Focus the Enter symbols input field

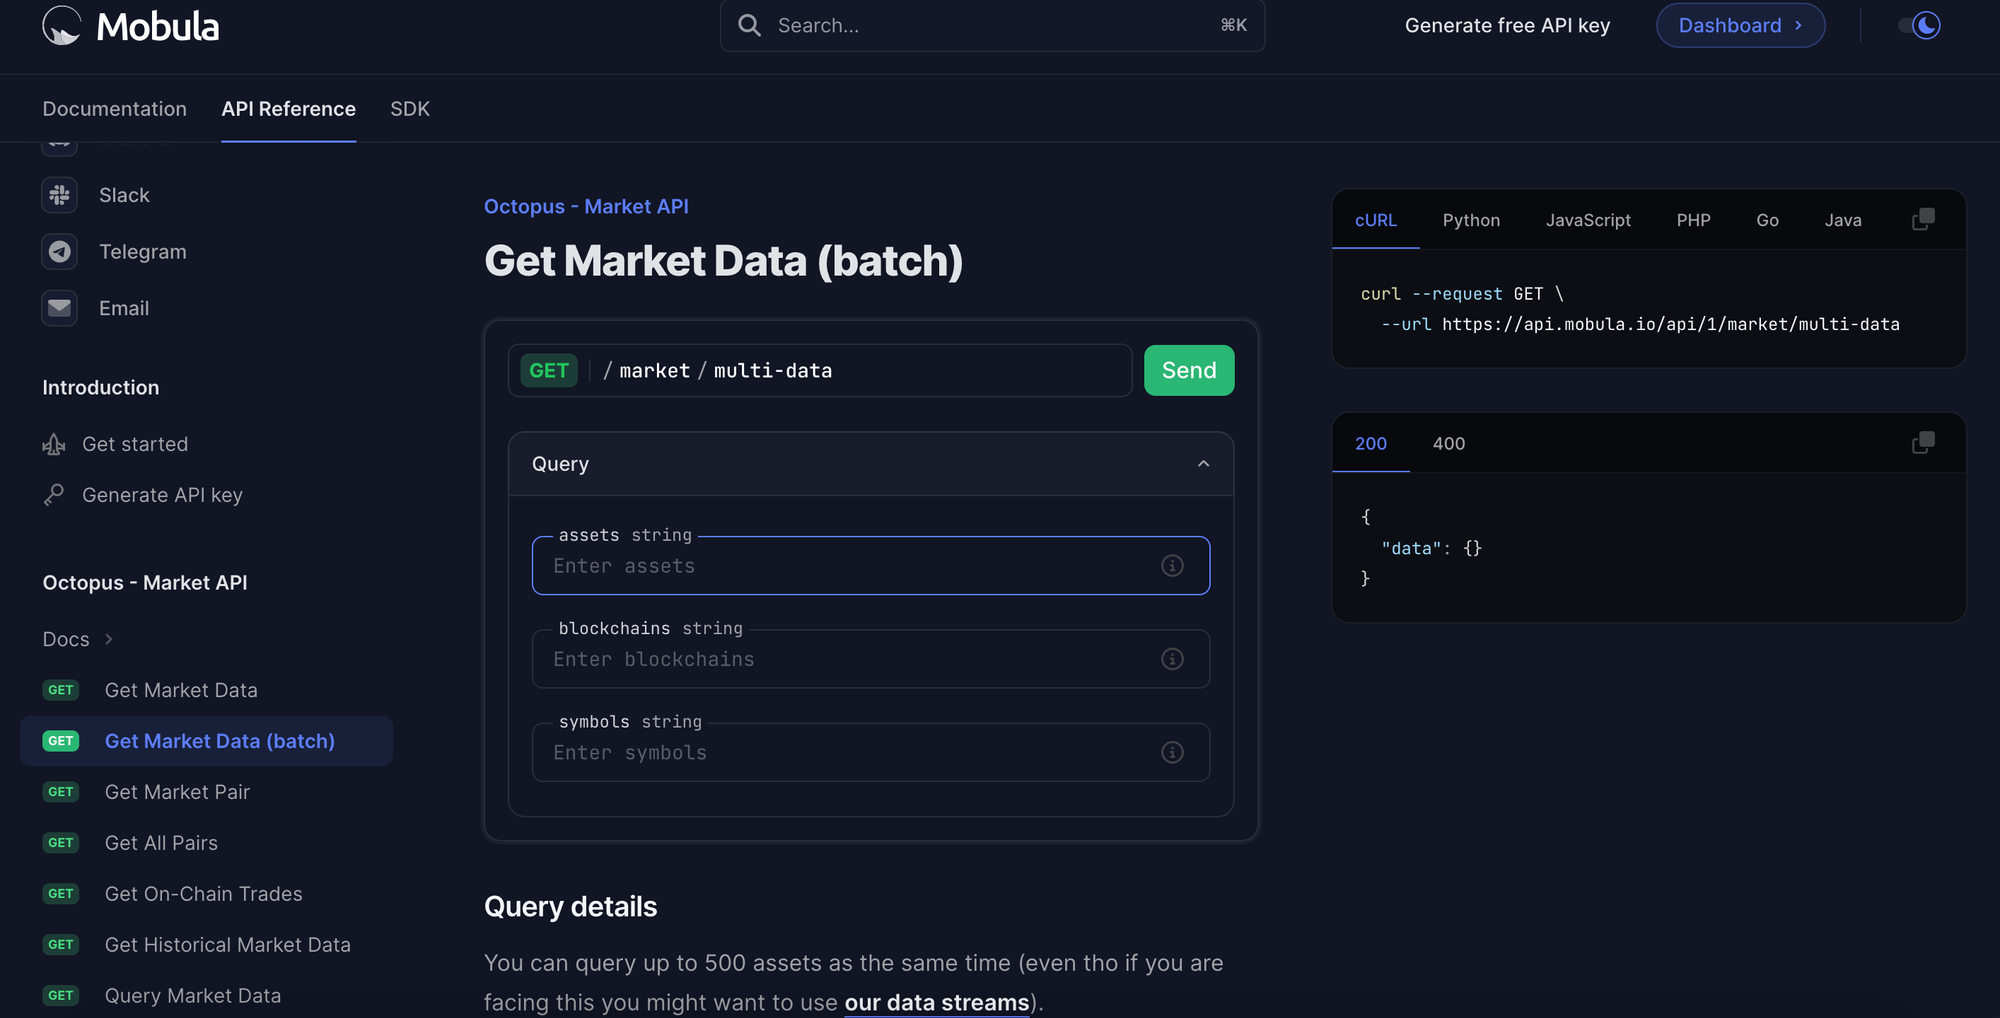[871, 752]
